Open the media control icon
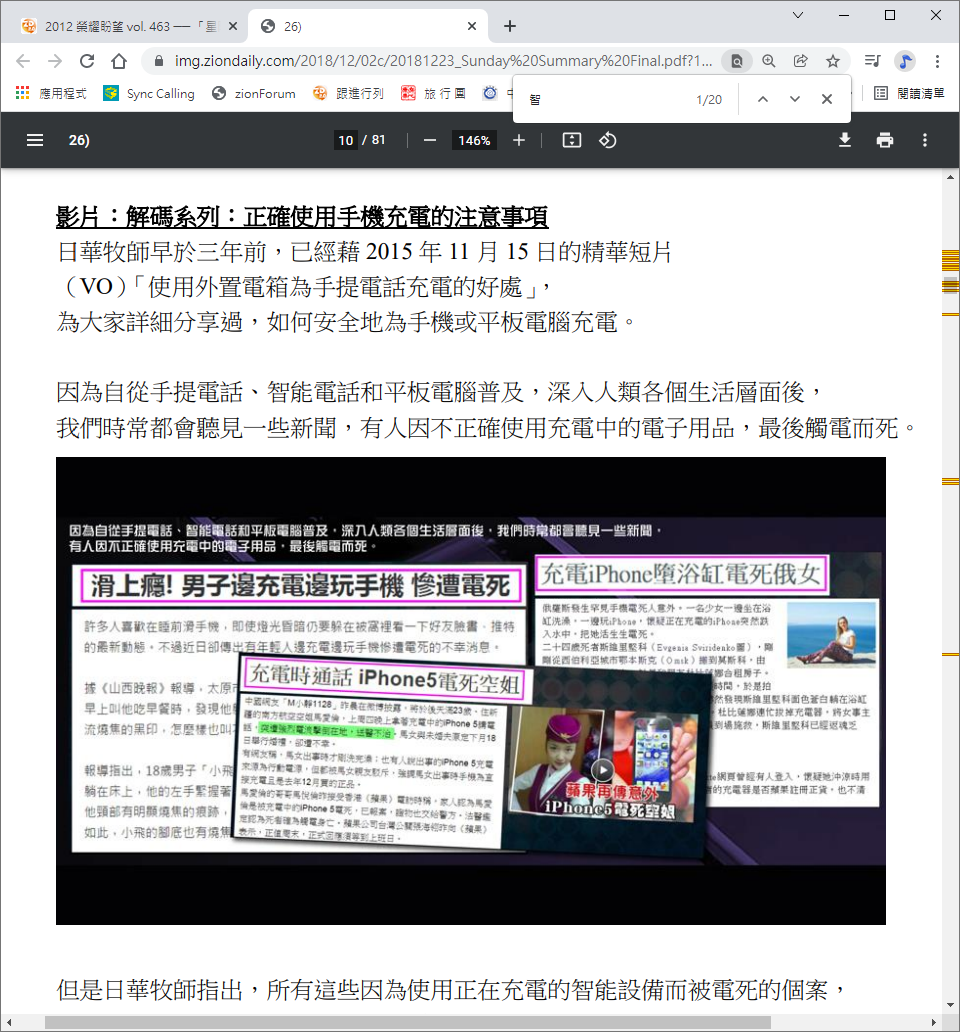 (x=872, y=61)
